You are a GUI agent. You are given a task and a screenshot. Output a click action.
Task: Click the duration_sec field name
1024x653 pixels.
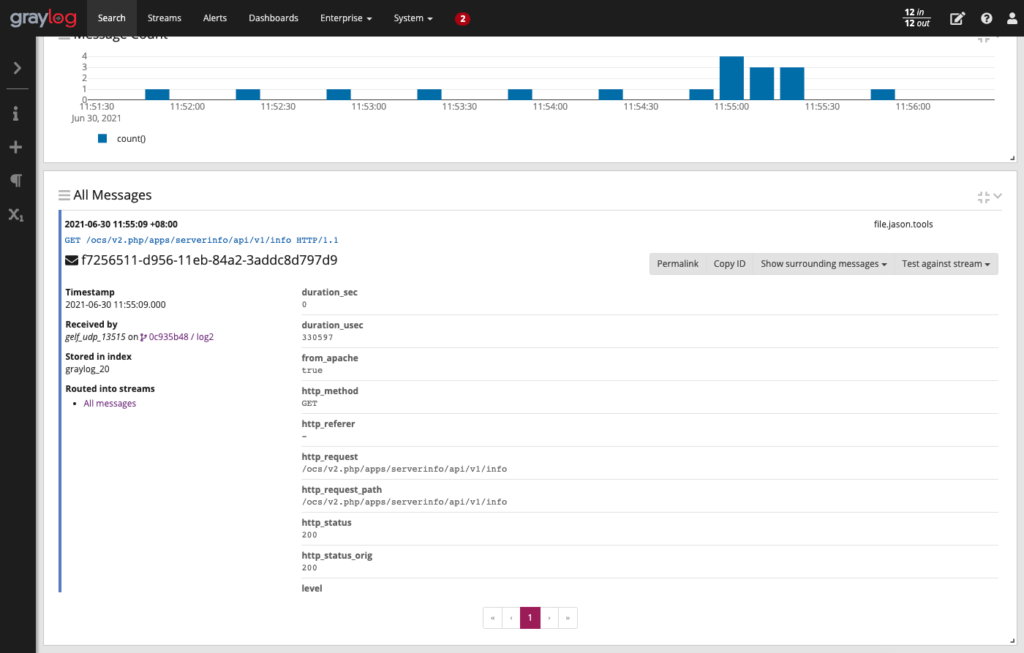(329, 293)
